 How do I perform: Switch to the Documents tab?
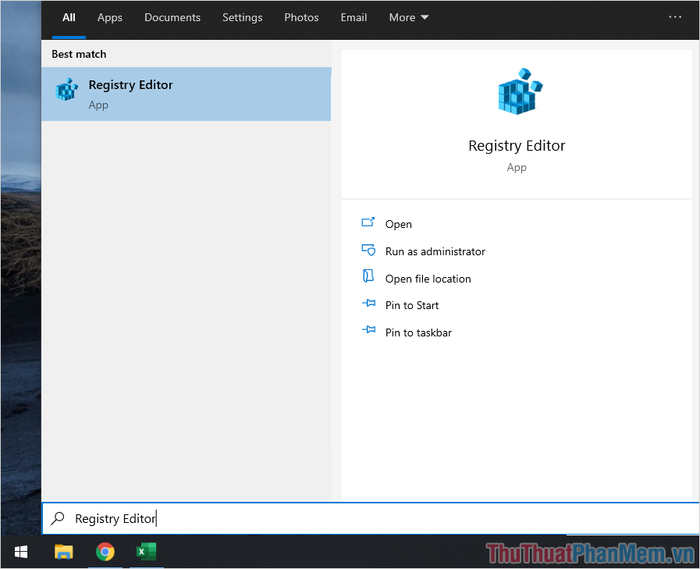[x=172, y=17]
